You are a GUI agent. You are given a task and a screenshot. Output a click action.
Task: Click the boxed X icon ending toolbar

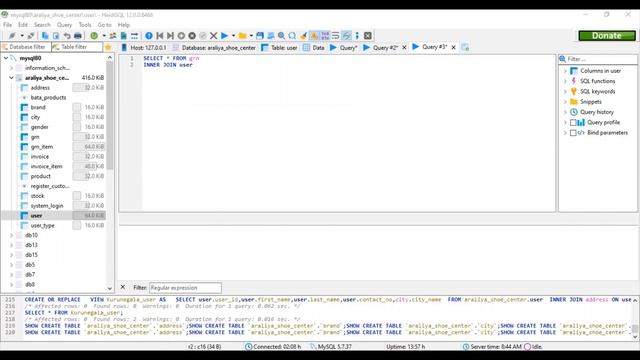click(x=368, y=36)
